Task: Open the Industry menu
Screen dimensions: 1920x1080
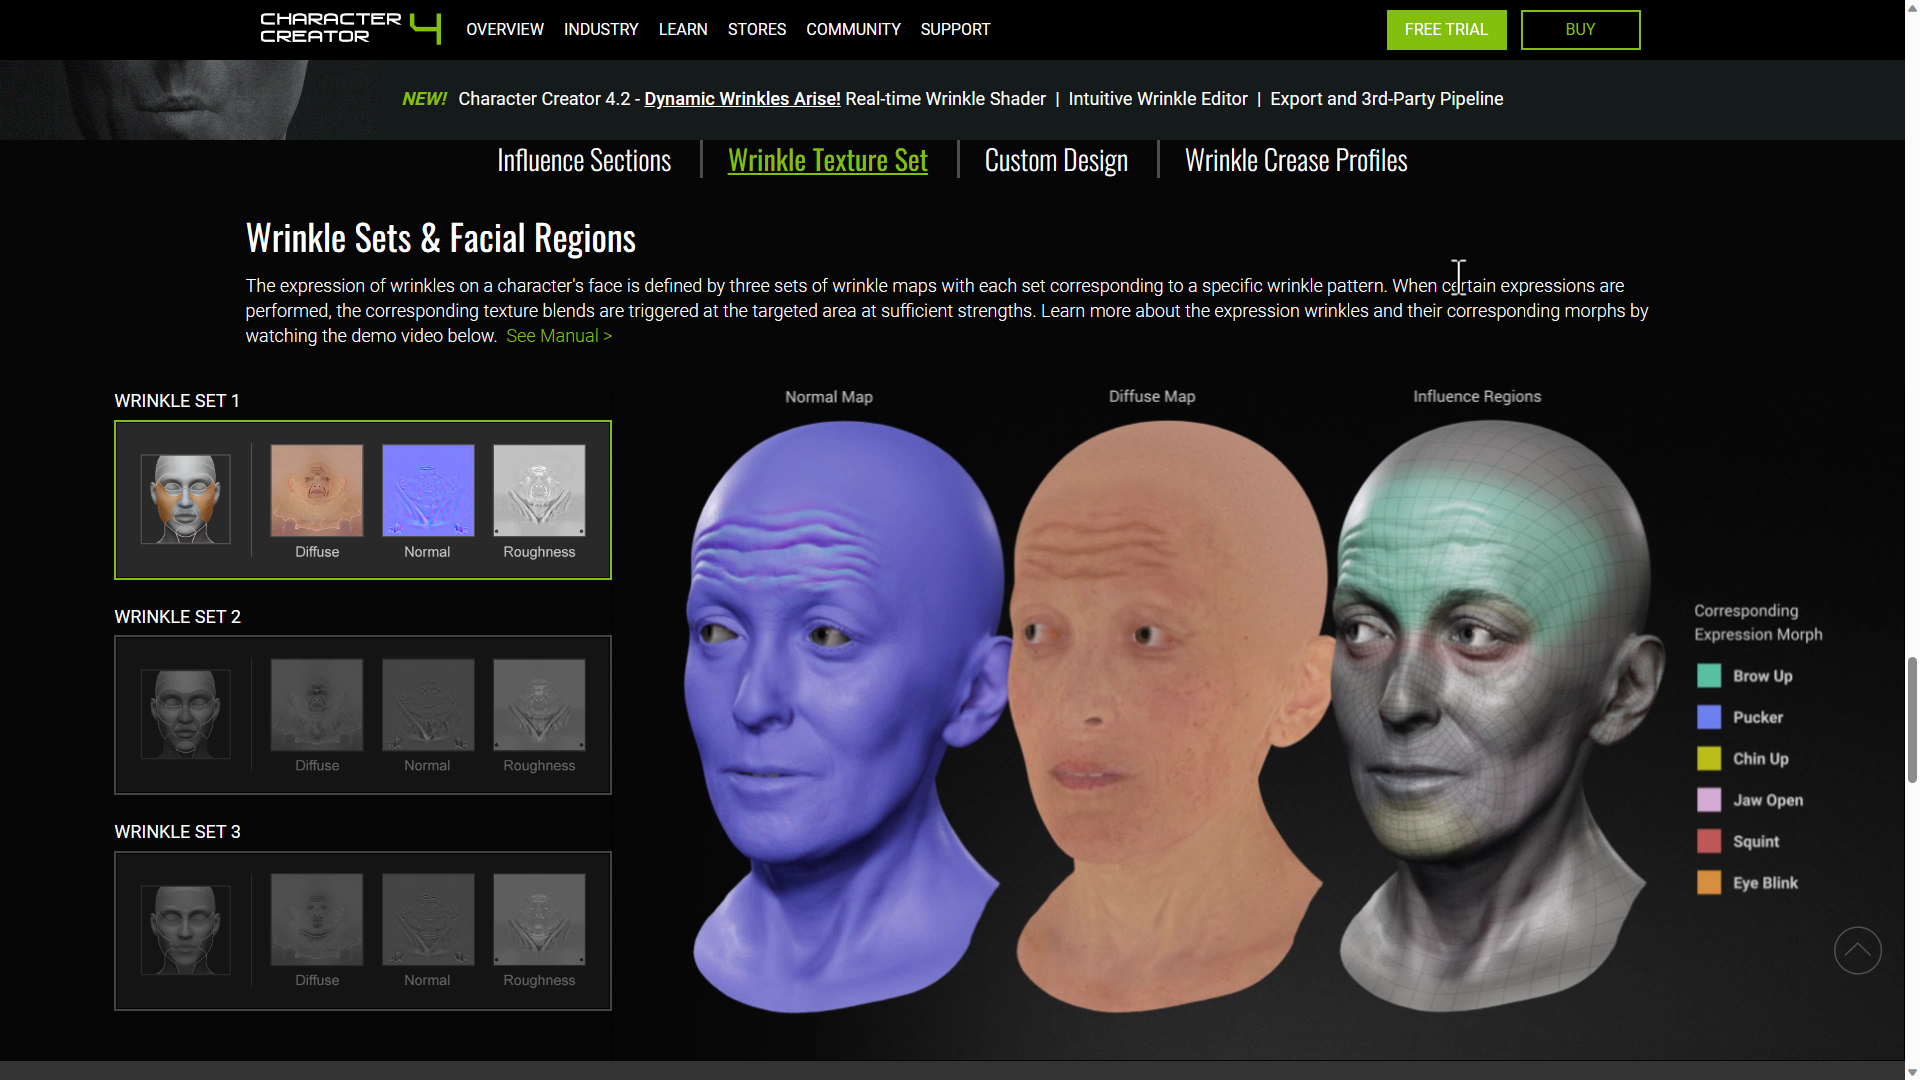Action: click(x=601, y=30)
